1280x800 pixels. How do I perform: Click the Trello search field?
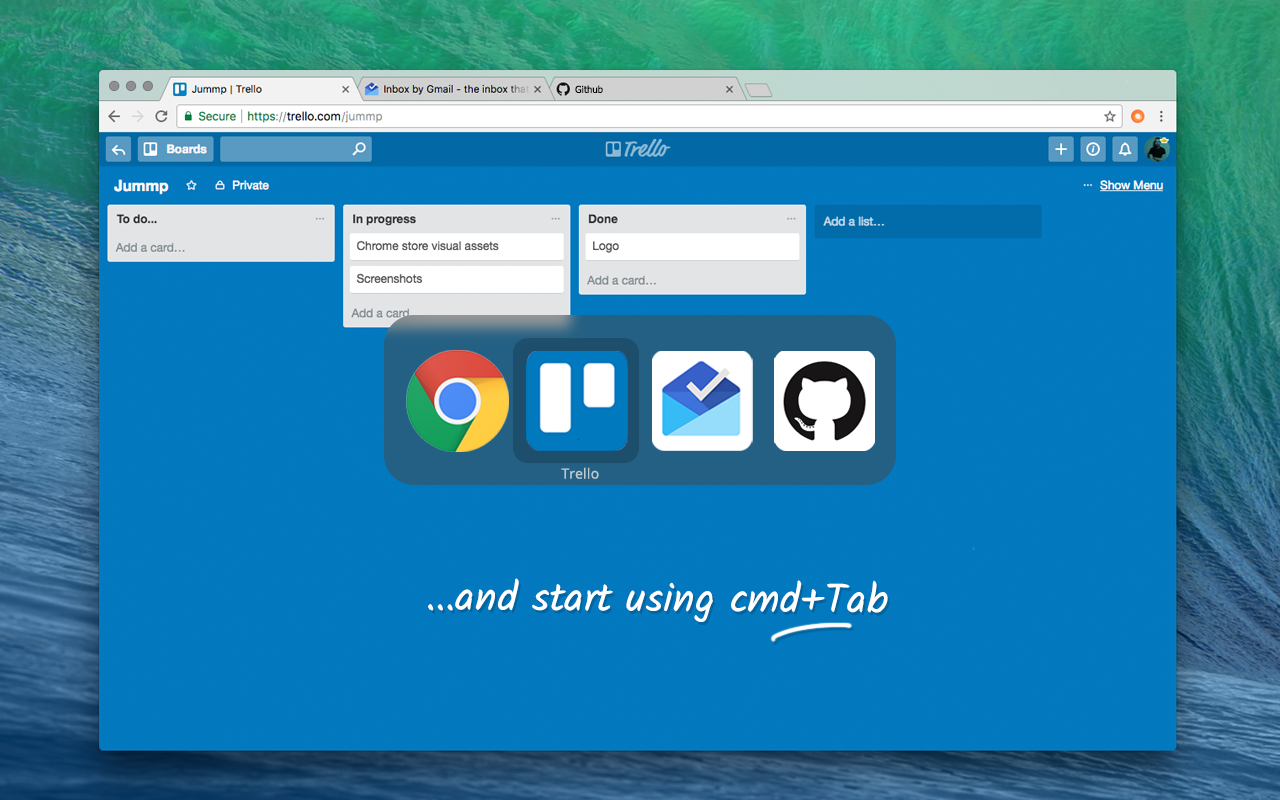pyautogui.click(x=296, y=149)
